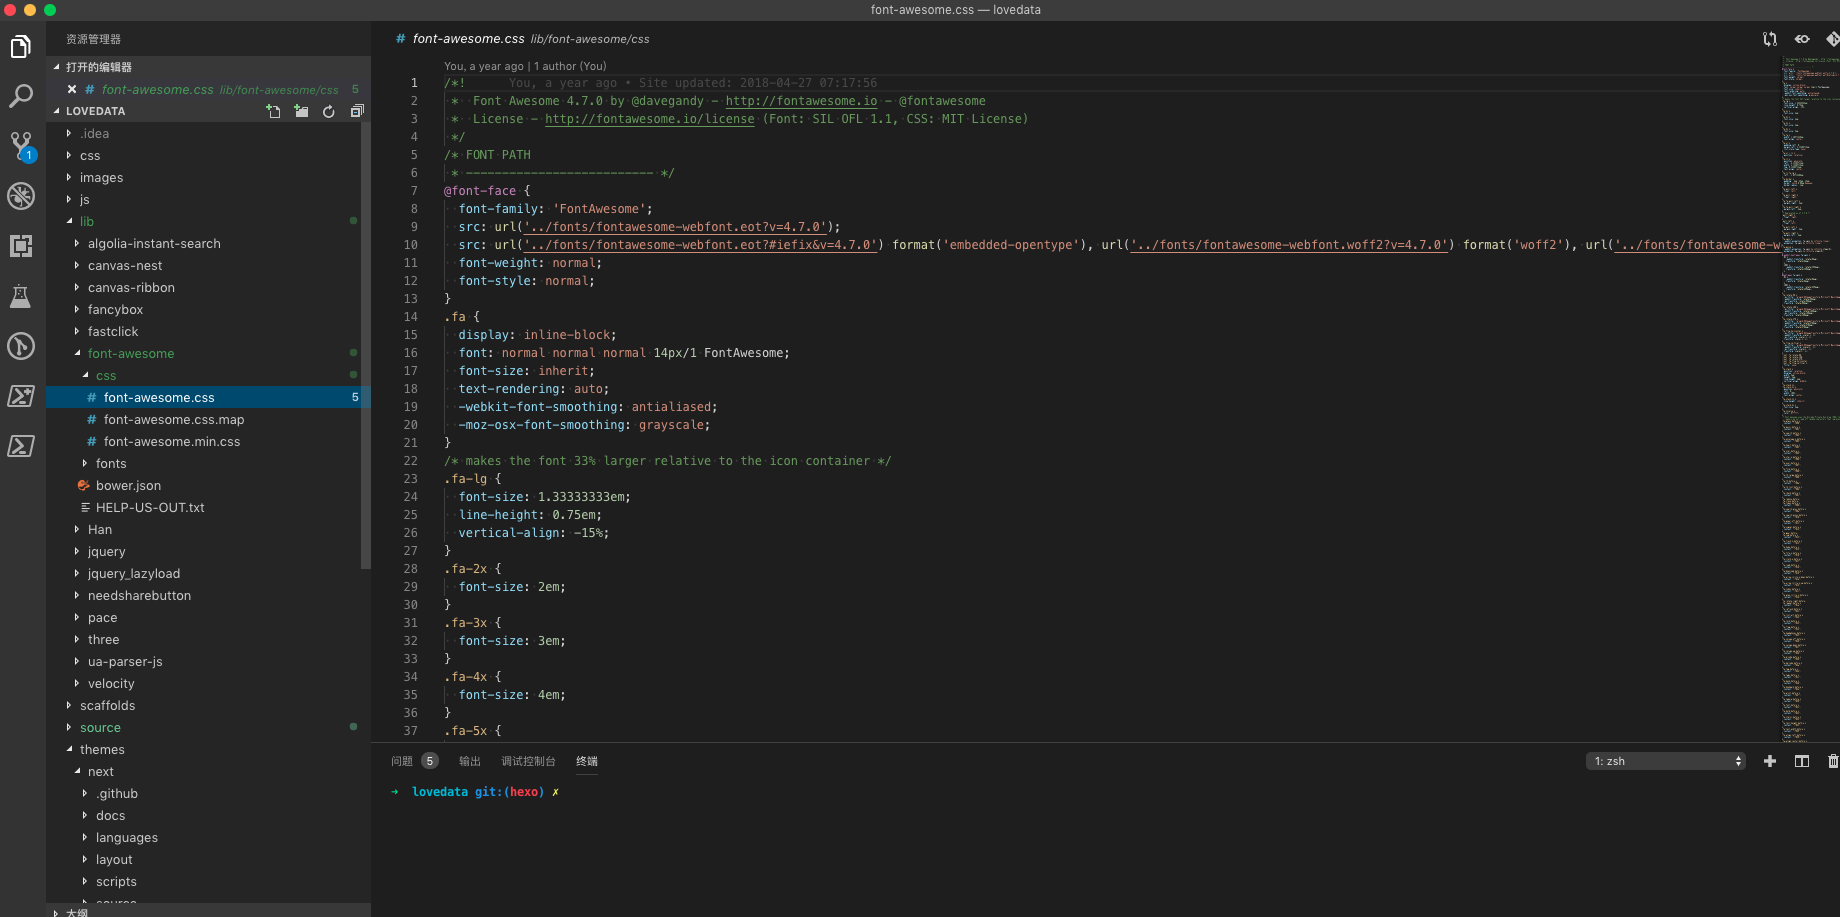Collapse the lib folder
The width and height of the screenshot is (1840, 917).
point(208,221)
